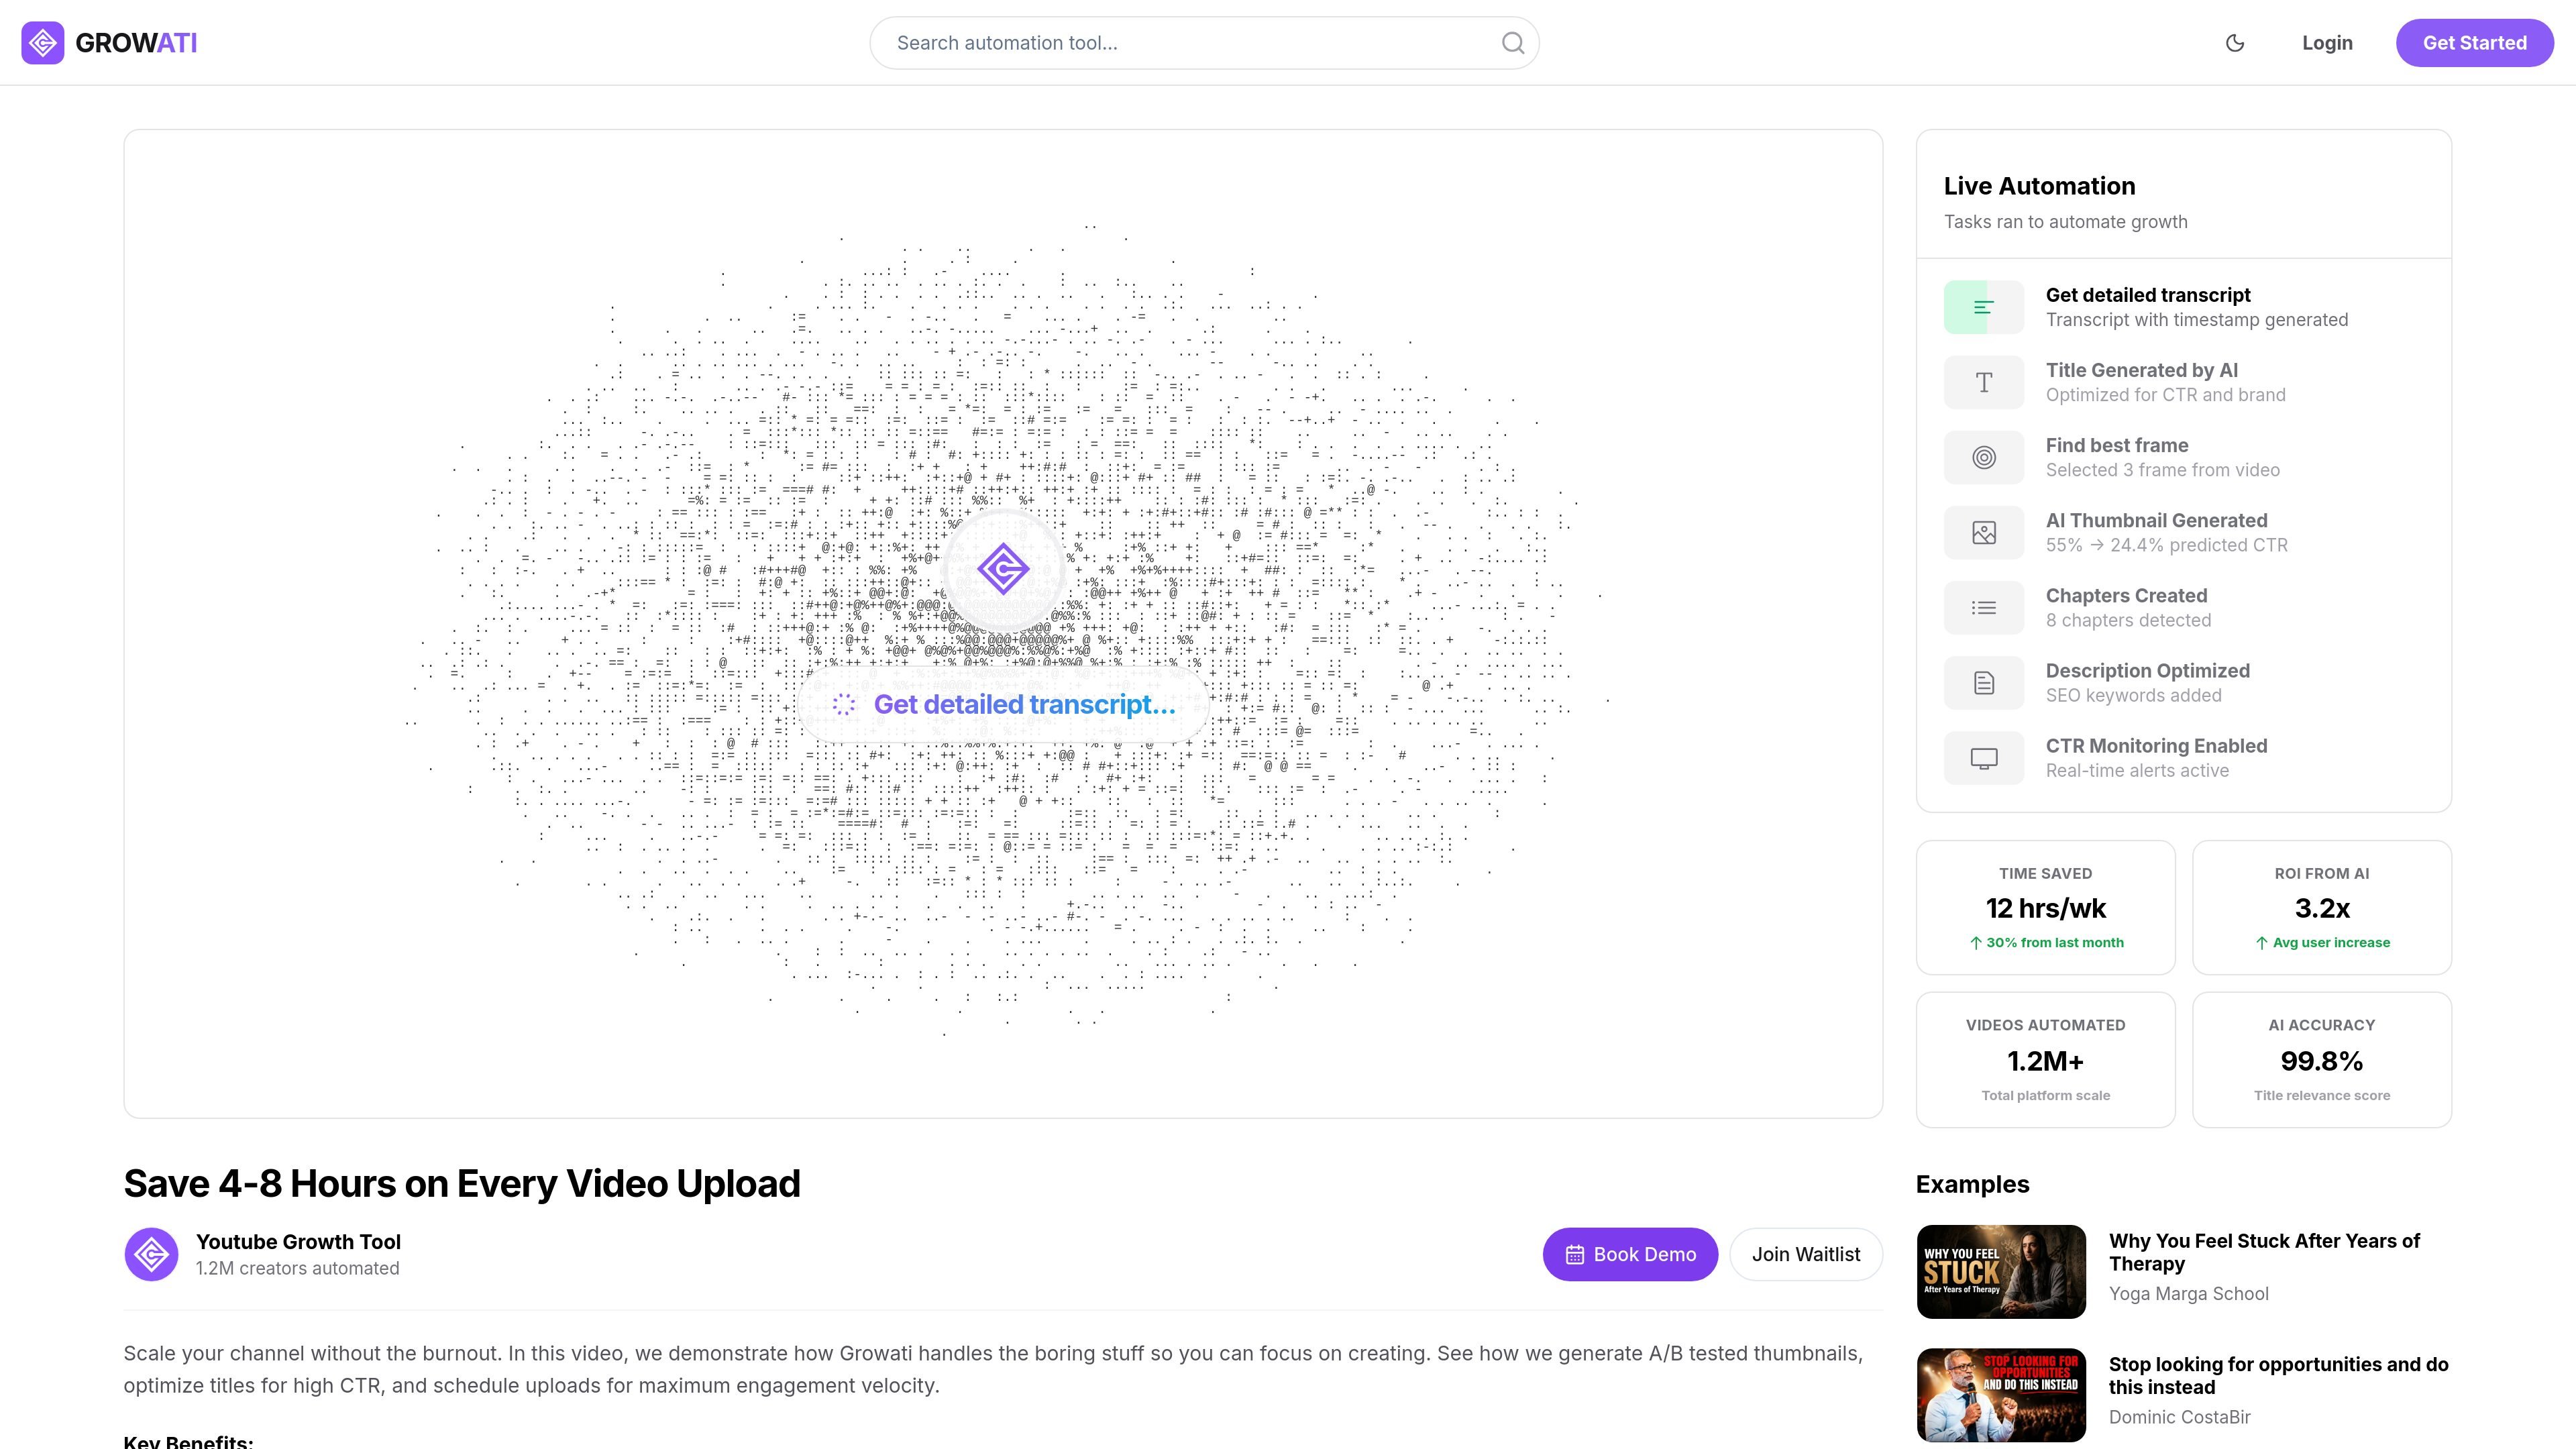This screenshot has height=1449, width=2576.
Task: Click the '12 hrs/wk' time saved value
Action: [x=2045, y=908]
